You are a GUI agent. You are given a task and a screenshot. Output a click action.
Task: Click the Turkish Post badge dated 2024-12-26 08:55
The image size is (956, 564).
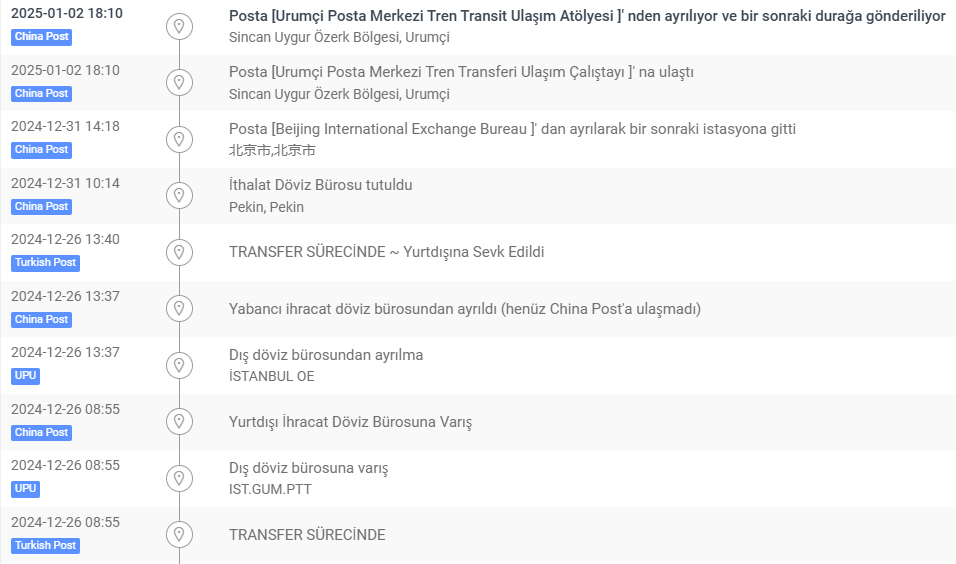pyautogui.click(x=45, y=546)
